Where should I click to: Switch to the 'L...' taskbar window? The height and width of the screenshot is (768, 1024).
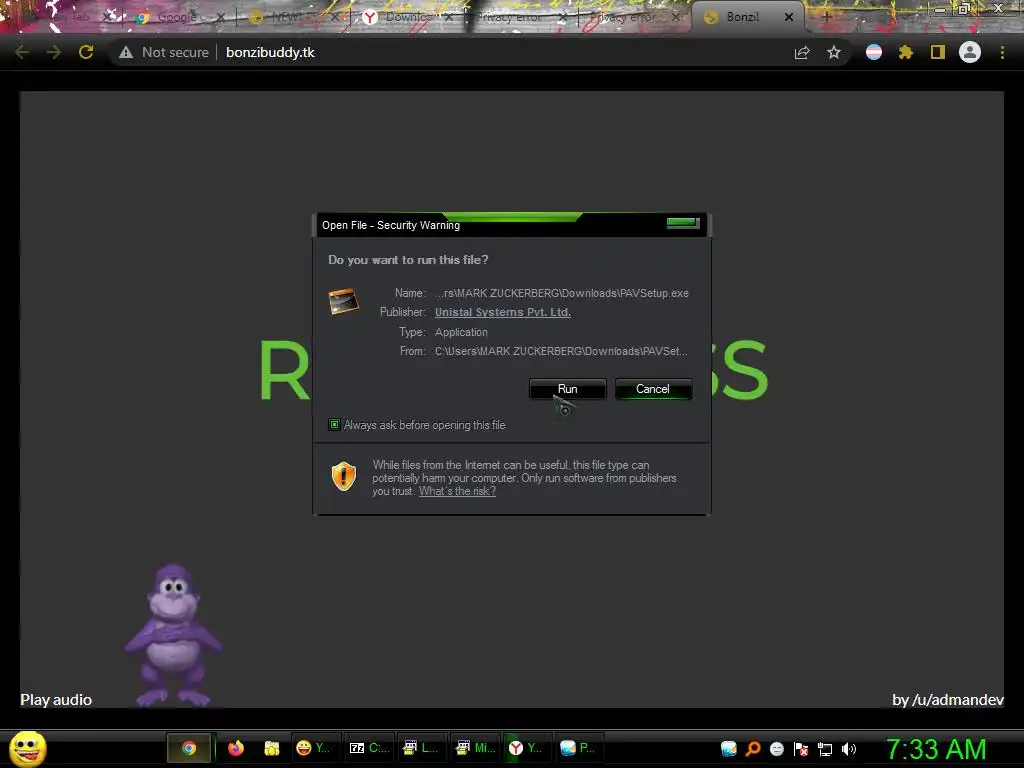(x=421, y=748)
